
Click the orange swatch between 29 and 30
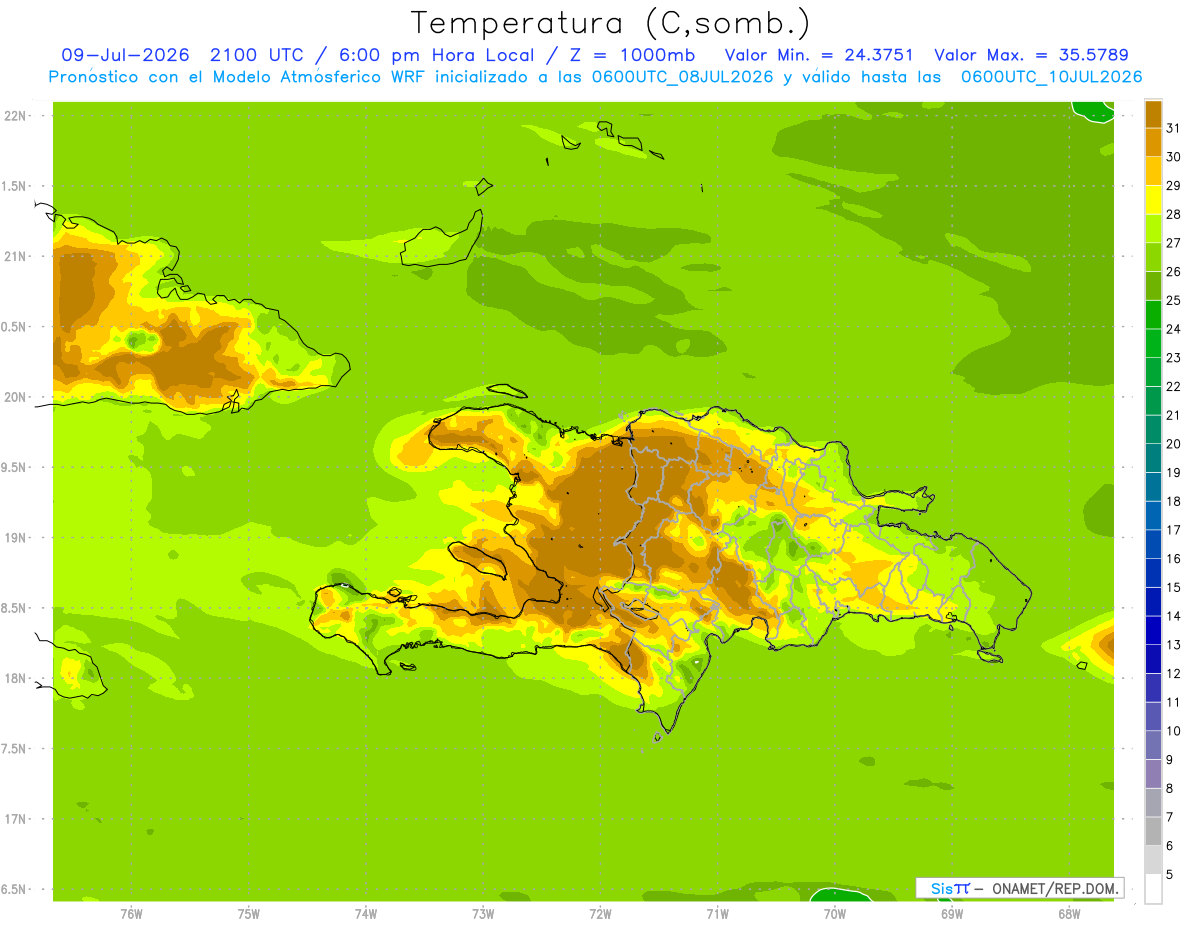pos(1153,171)
